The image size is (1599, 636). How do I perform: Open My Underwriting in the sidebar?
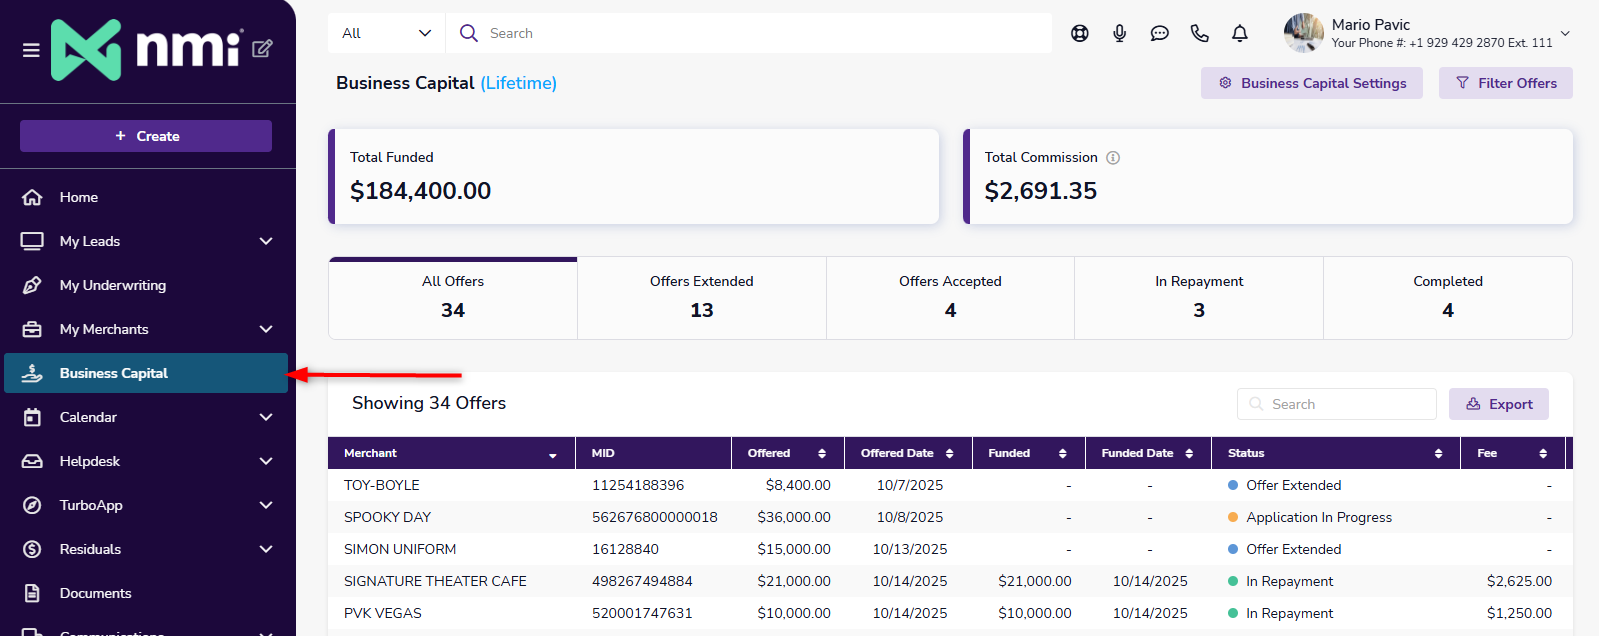pos(113,285)
